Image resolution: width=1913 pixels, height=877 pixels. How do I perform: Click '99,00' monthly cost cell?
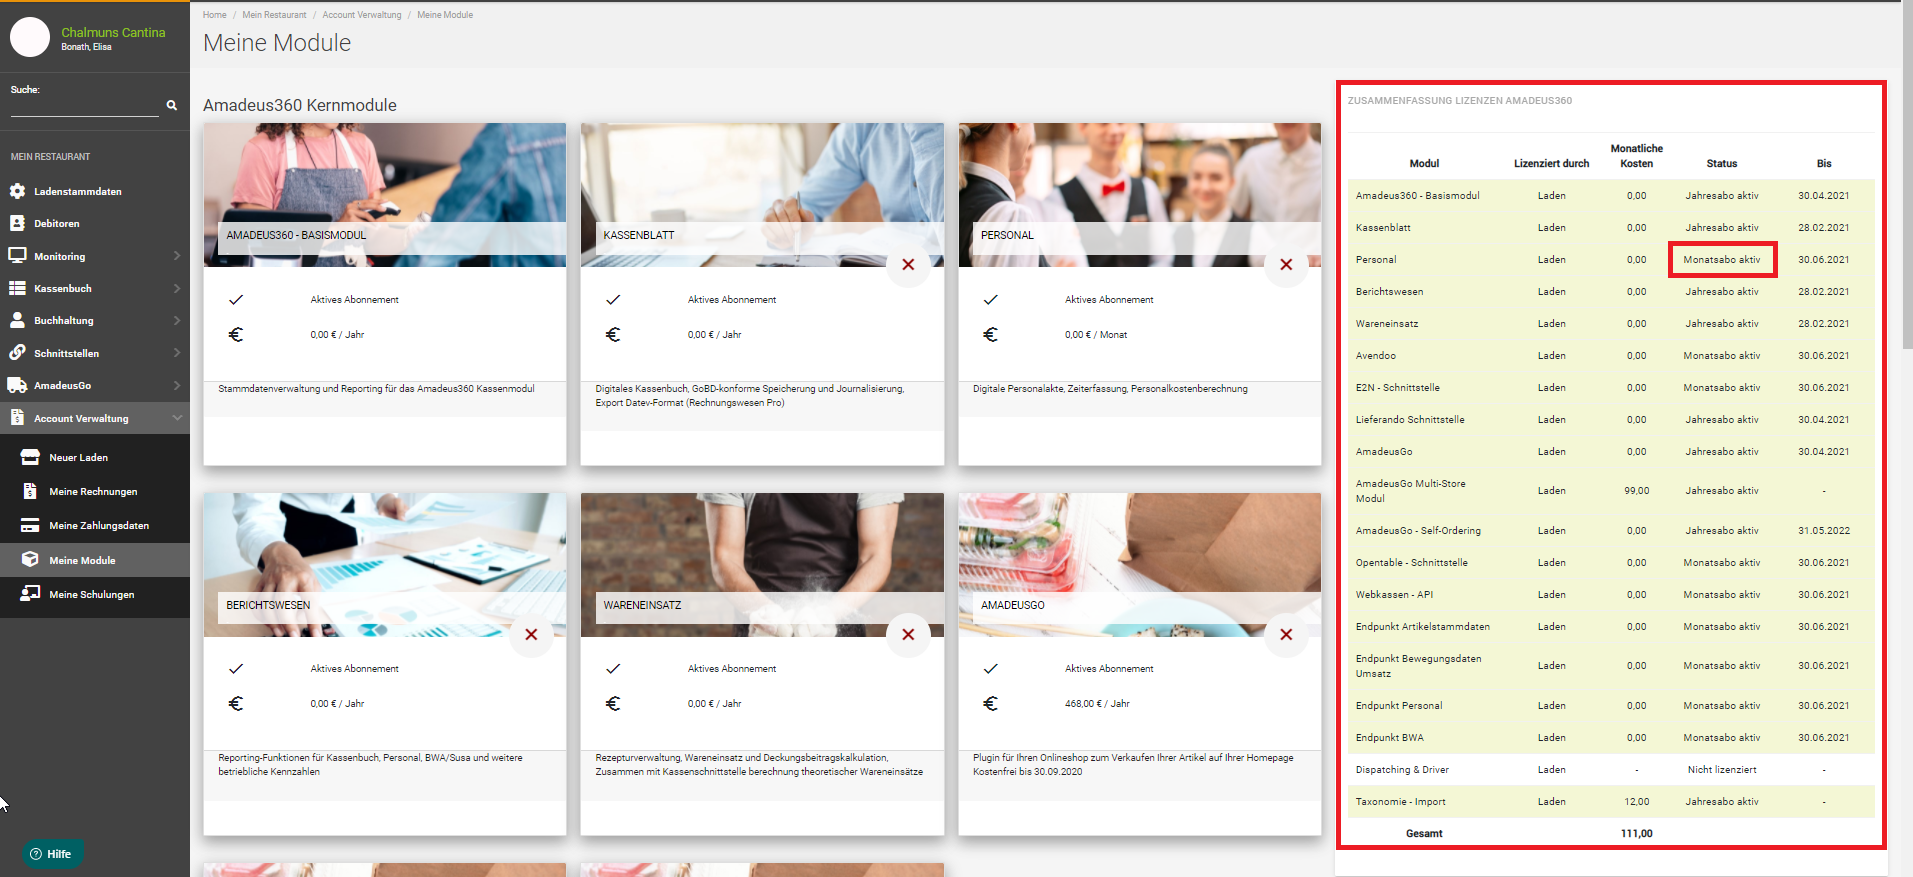1636,491
